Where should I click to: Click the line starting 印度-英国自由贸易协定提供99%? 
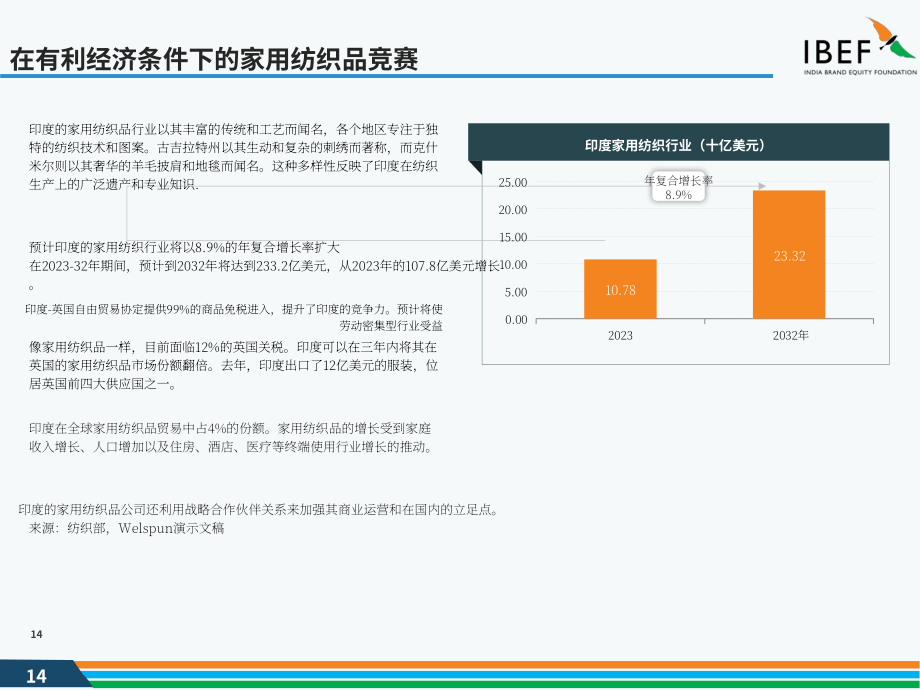[234, 309]
